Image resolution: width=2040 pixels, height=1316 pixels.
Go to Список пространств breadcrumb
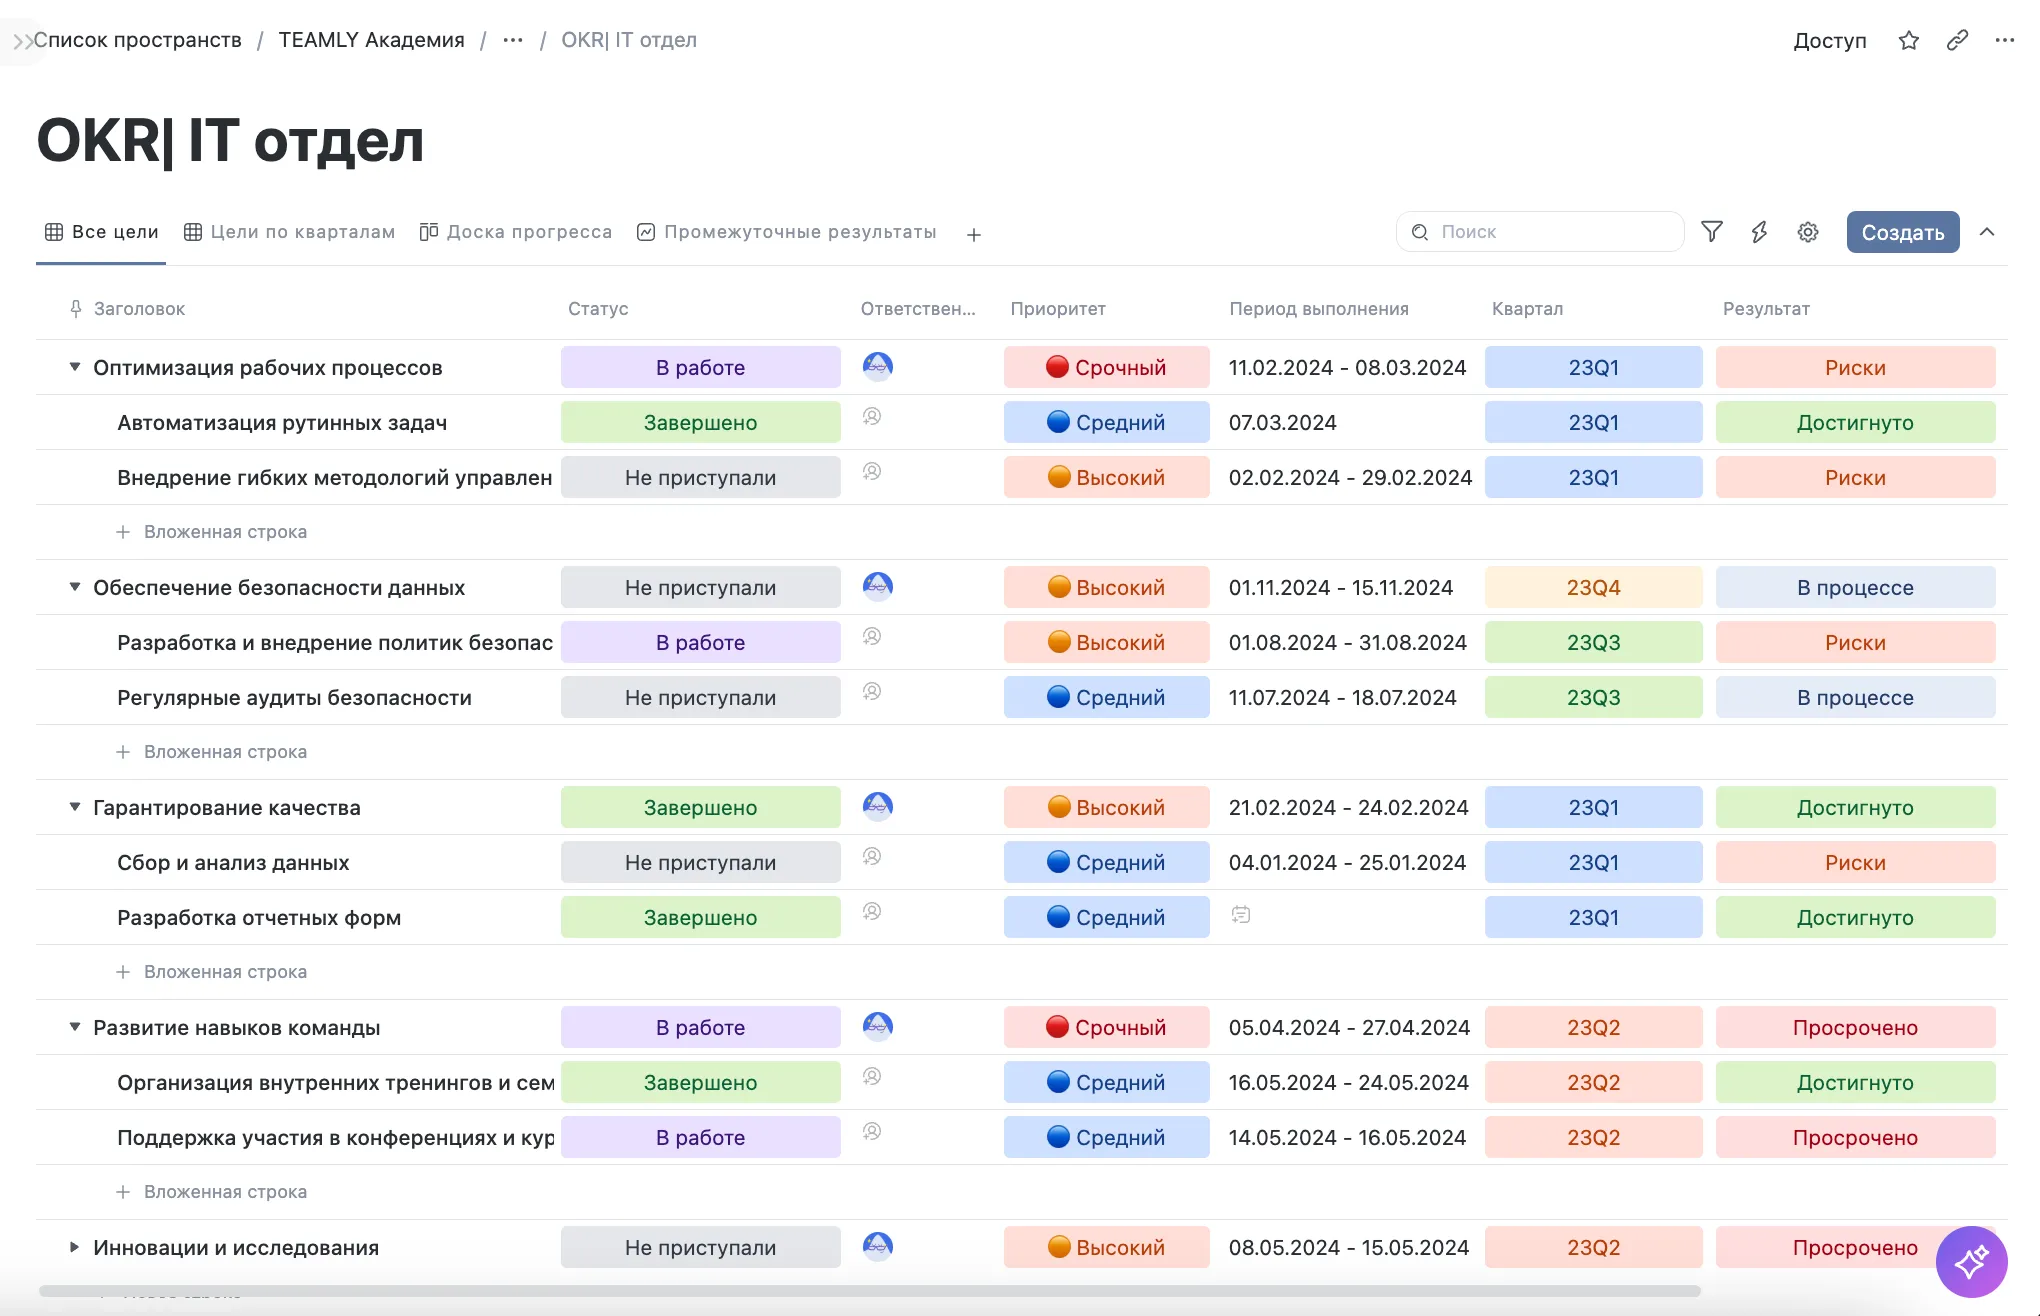138,40
